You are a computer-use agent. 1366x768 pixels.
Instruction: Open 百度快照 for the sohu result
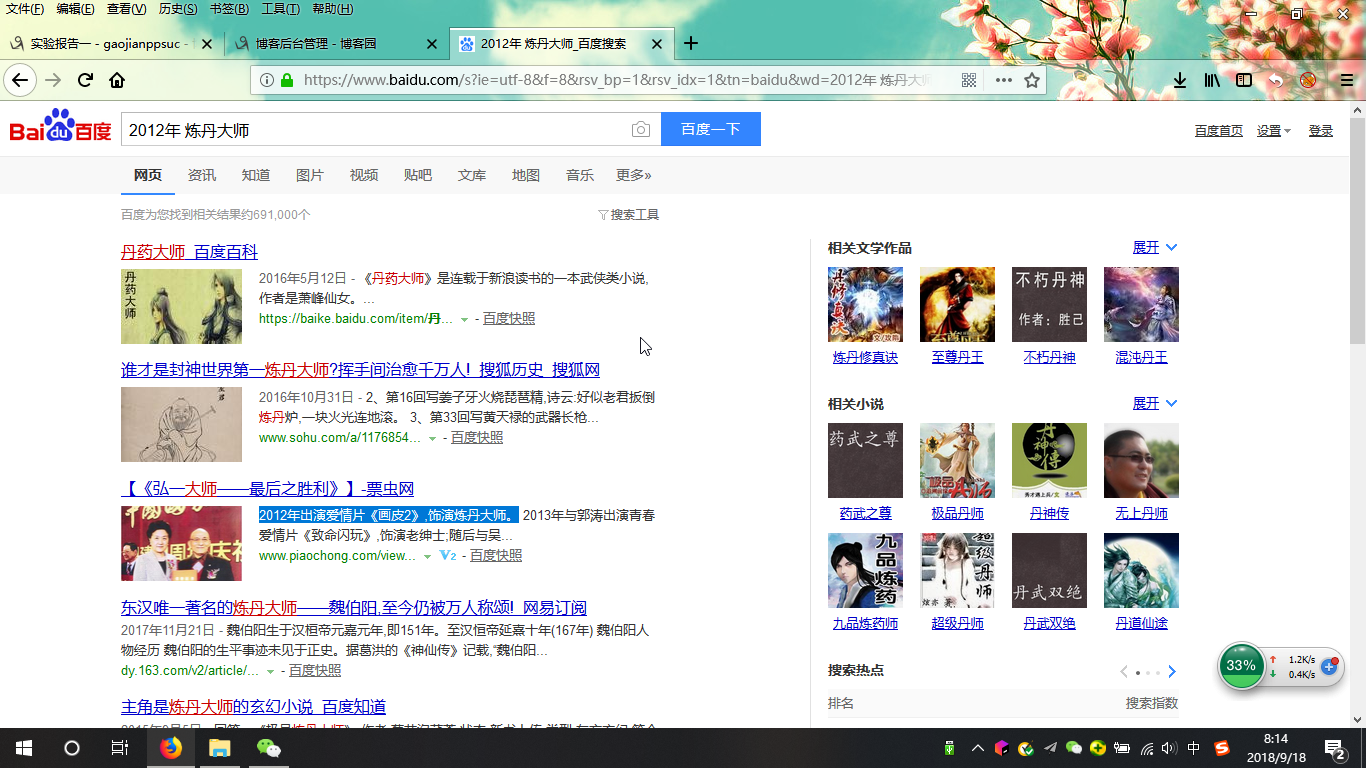[x=477, y=438]
